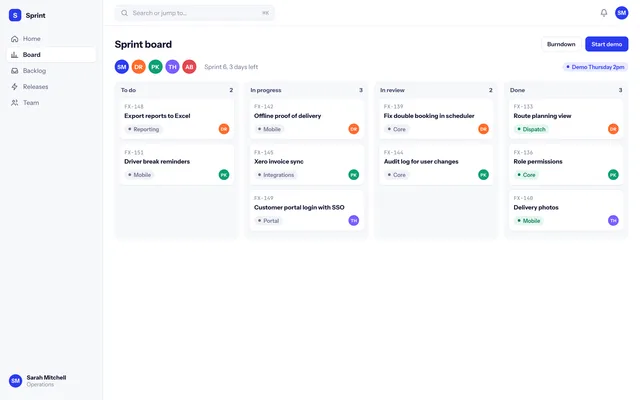
Task: Click assignee avatar on Export reports to Excel card
Action: point(224,129)
